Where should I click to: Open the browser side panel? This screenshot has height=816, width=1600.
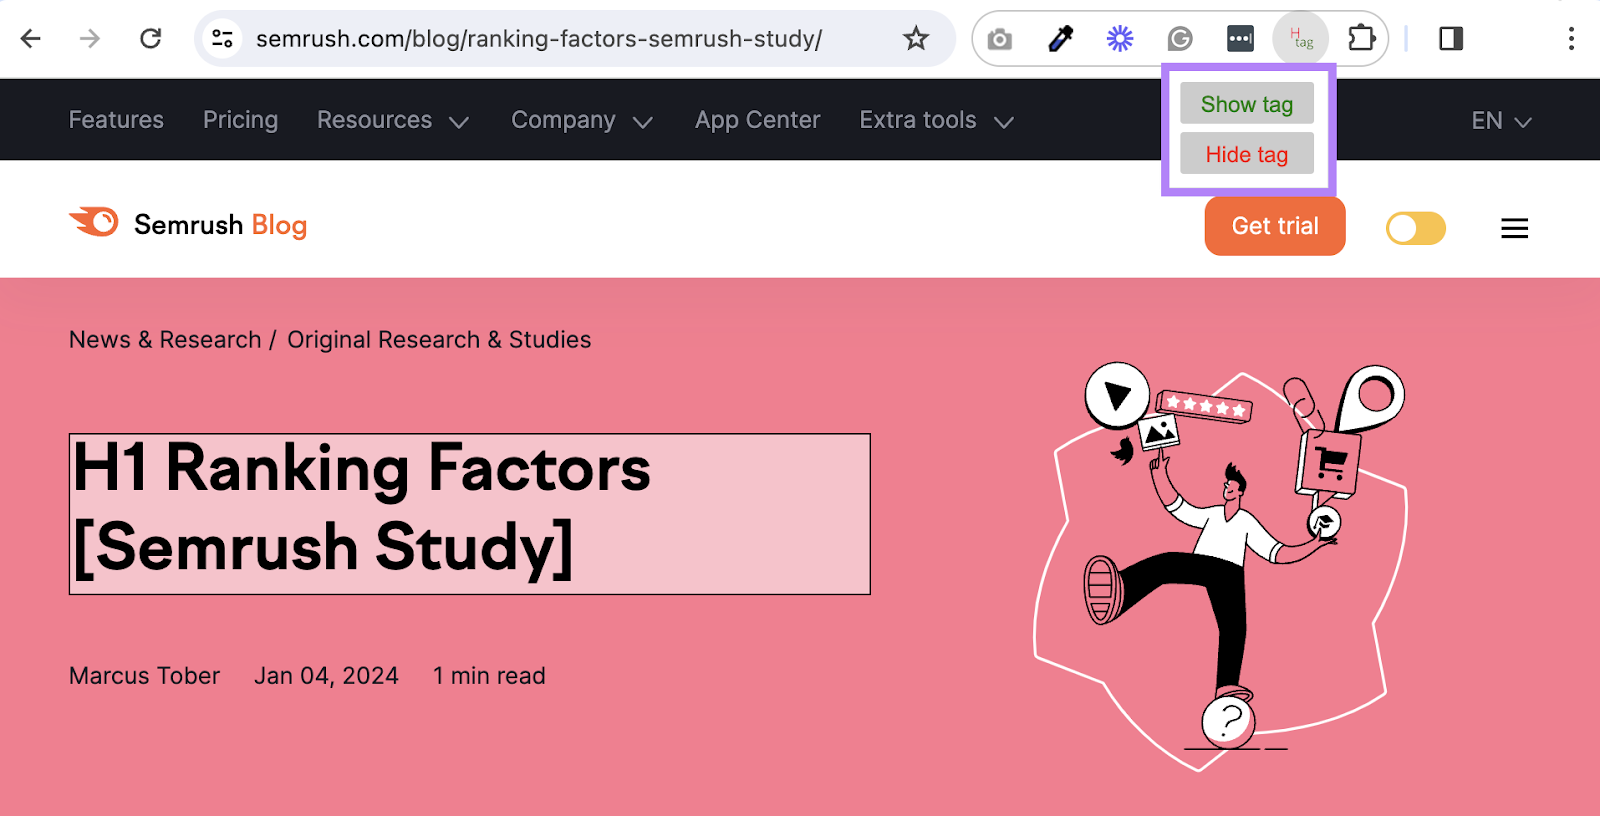tap(1451, 39)
